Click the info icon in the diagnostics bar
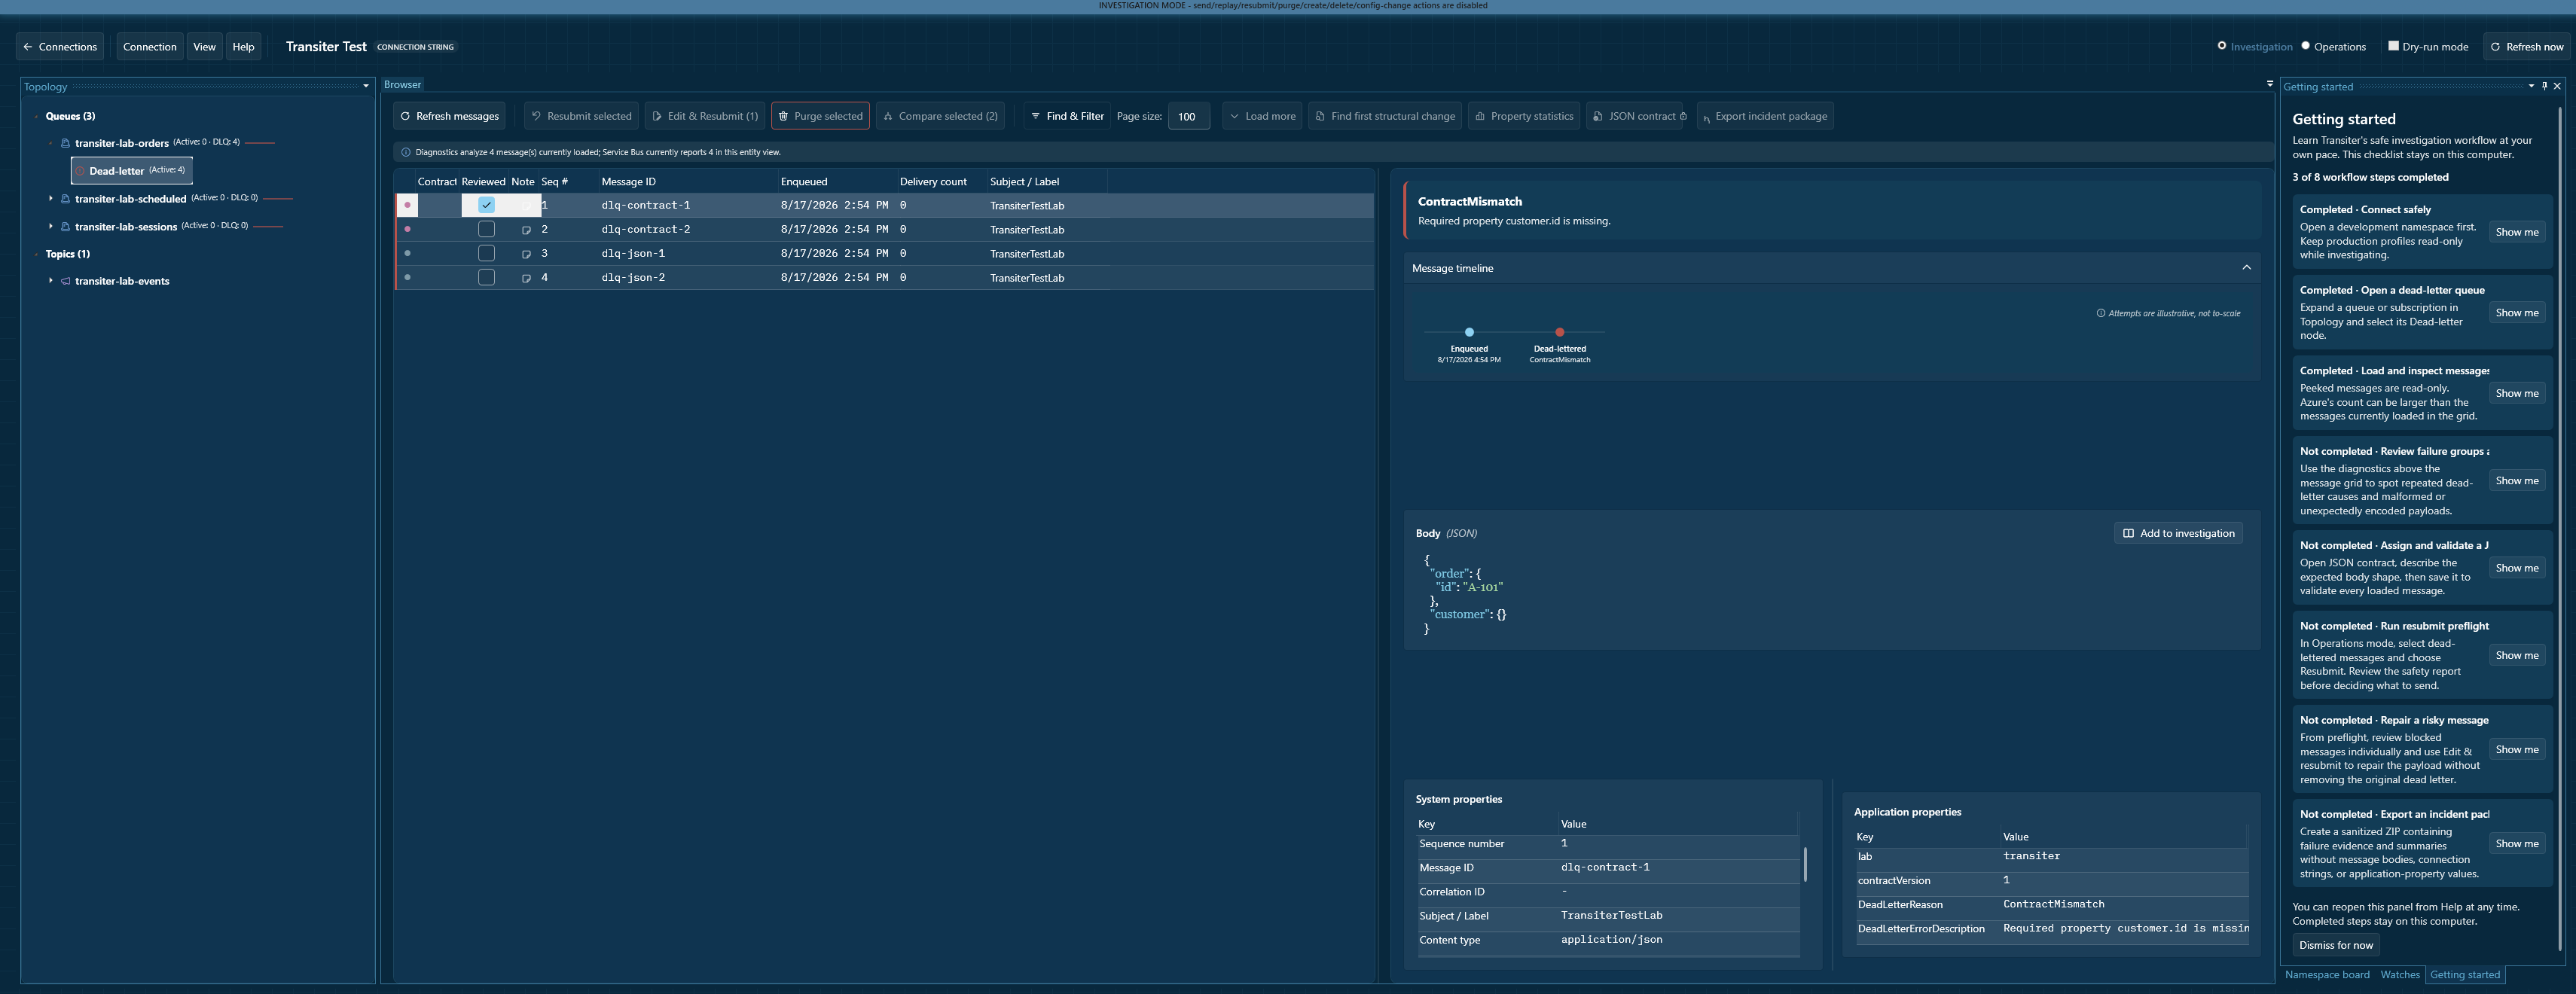This screenshot has width=2576, height=994. [406, 152]
